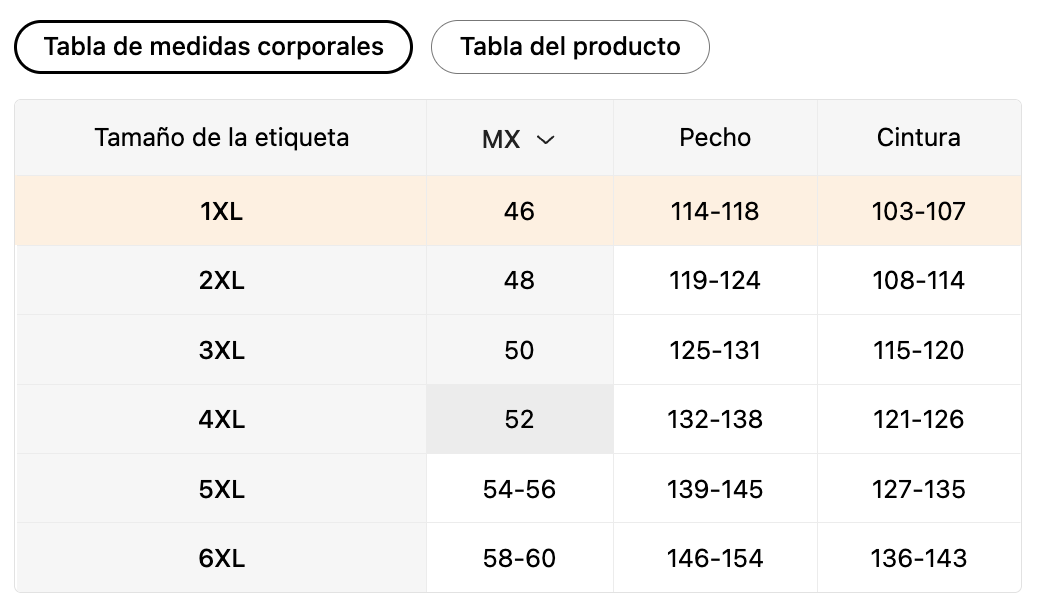Choose the 4XL size label

click(221, 419)
